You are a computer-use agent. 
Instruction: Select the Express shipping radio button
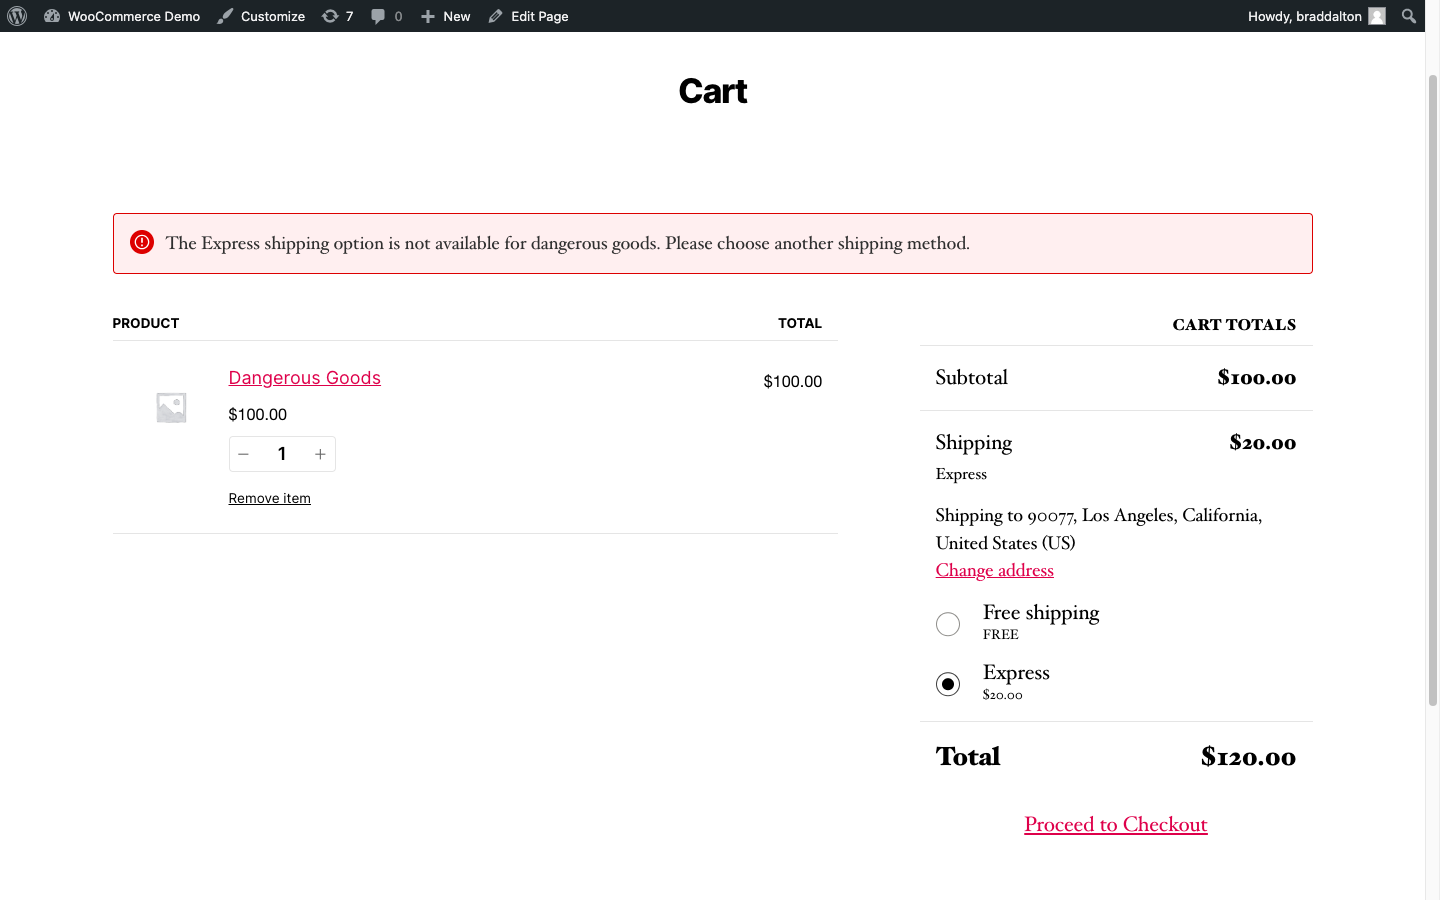(948, 684)
